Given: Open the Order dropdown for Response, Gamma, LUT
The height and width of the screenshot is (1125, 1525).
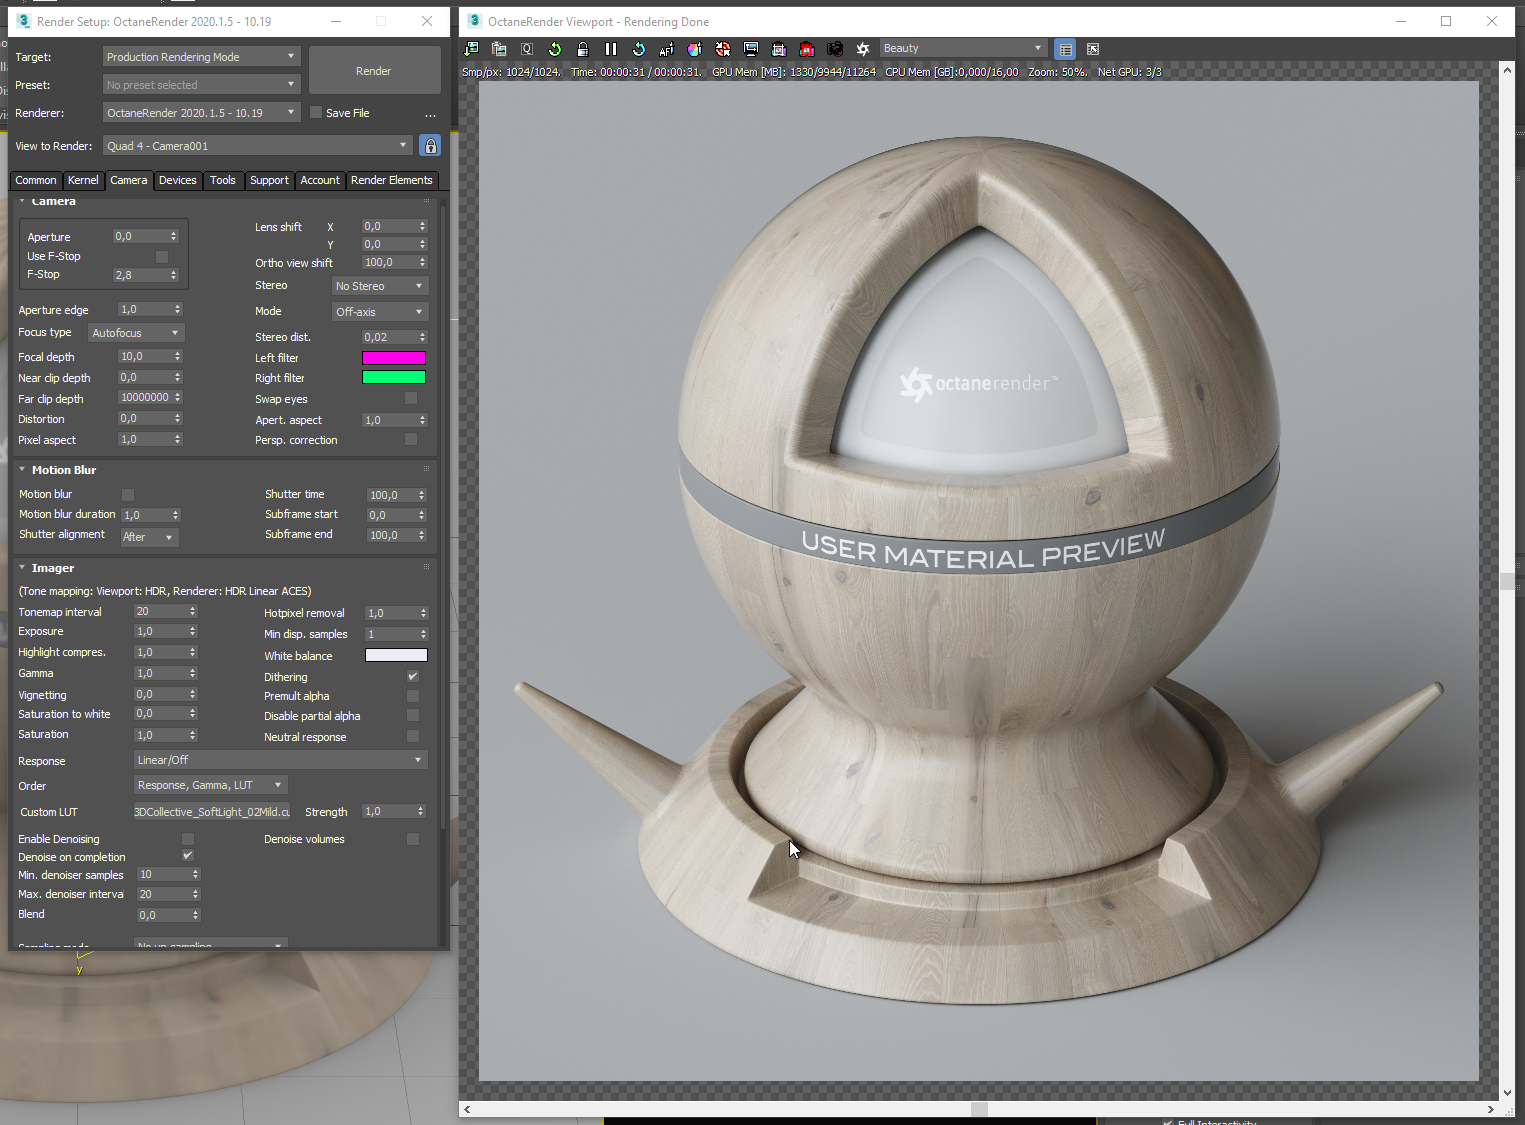Looking at the screenshot, I should 211,785.
